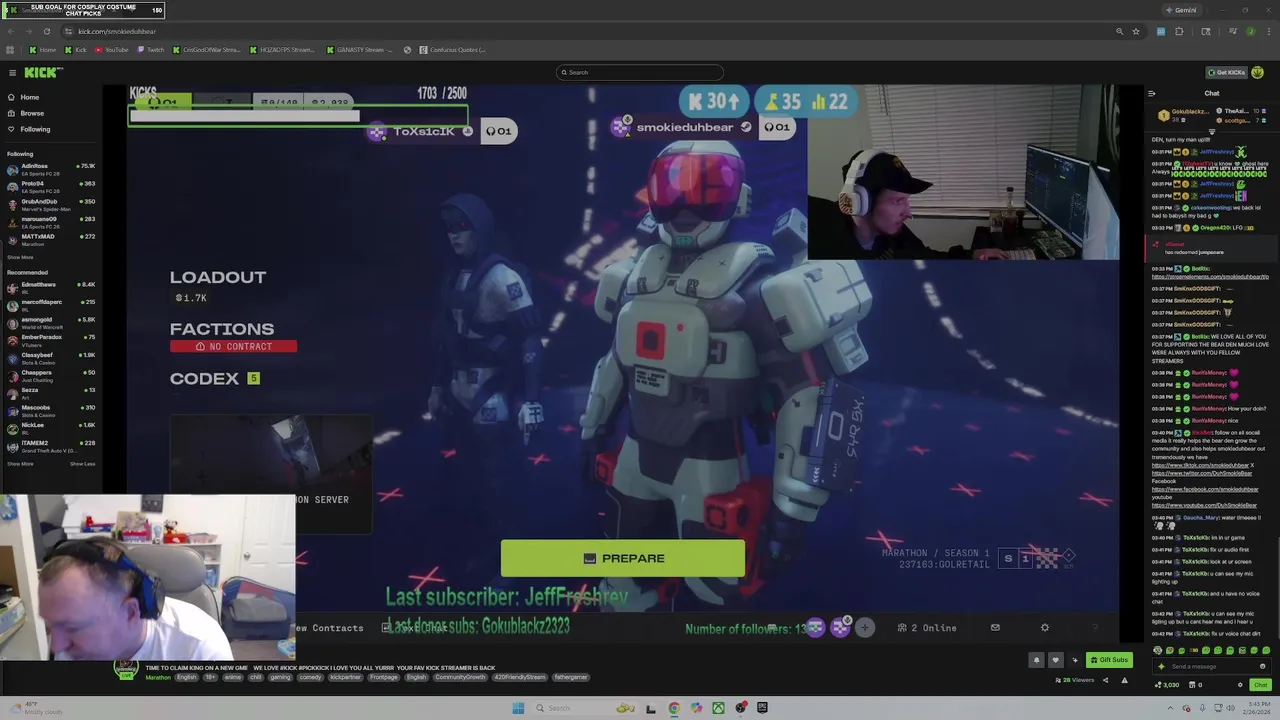Image resolution: width=1280 pixels, height=720 pixels.
Task: Open LOADOUT menu in game
Action: [x=217, y=278]
